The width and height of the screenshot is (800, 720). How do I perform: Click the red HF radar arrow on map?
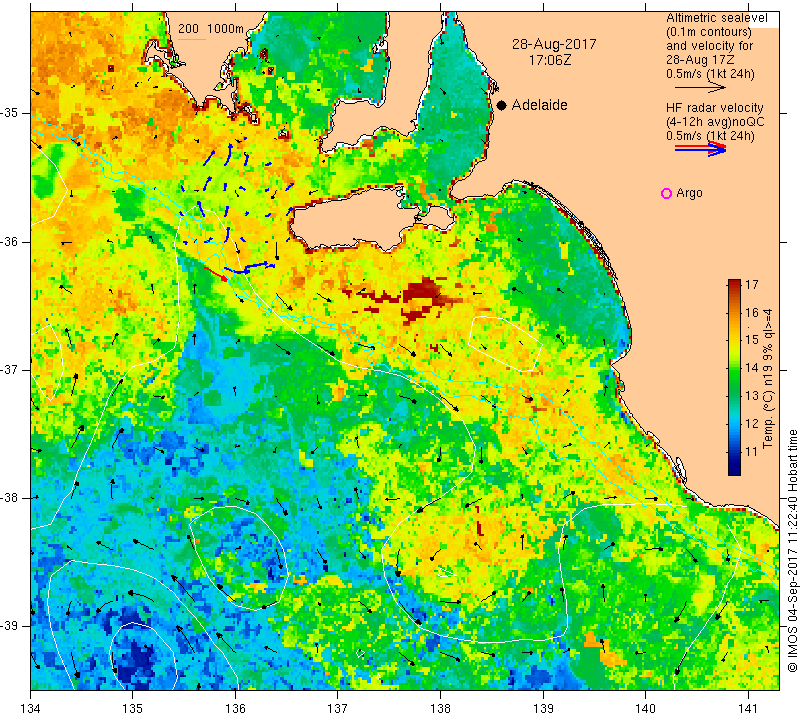click(x=216, y=274)
